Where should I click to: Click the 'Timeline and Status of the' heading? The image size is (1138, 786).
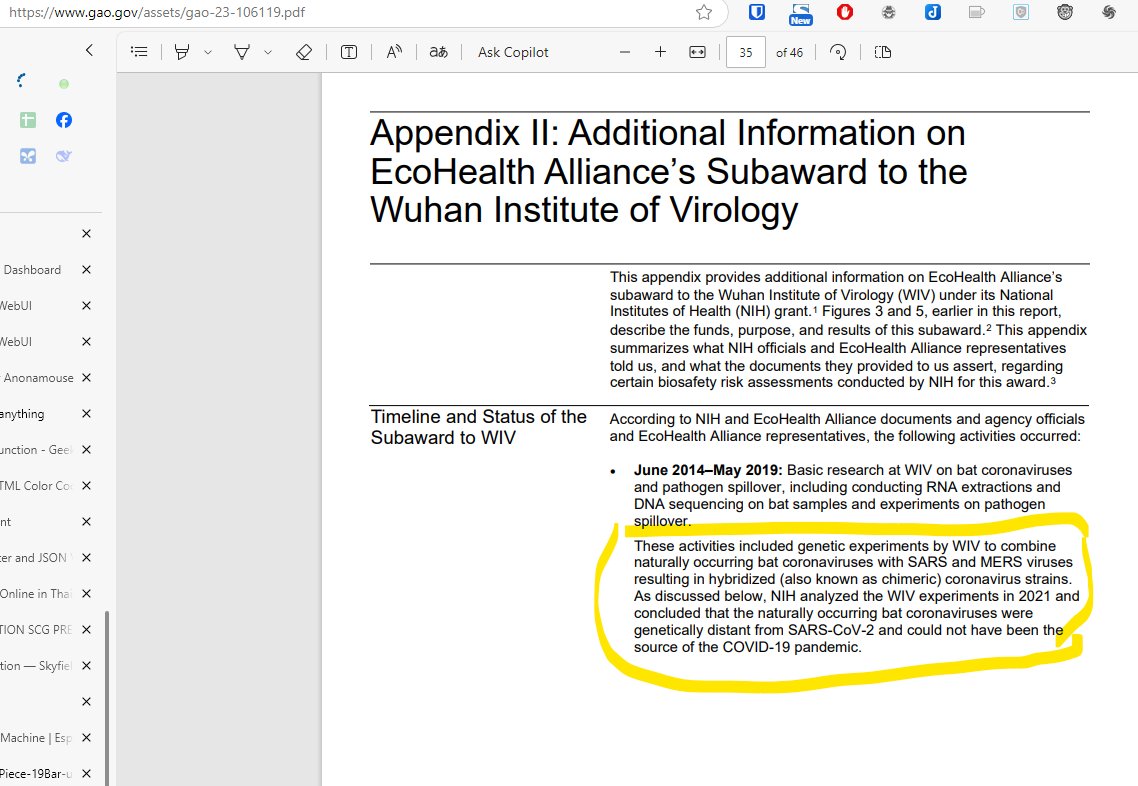pos(478,417)
